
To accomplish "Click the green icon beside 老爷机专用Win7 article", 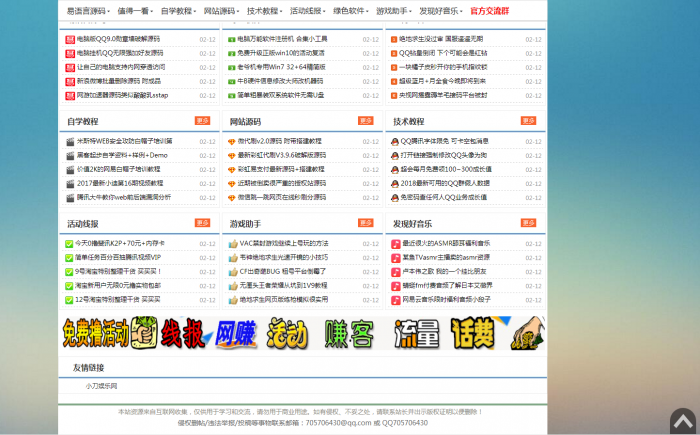I will 232,67.
